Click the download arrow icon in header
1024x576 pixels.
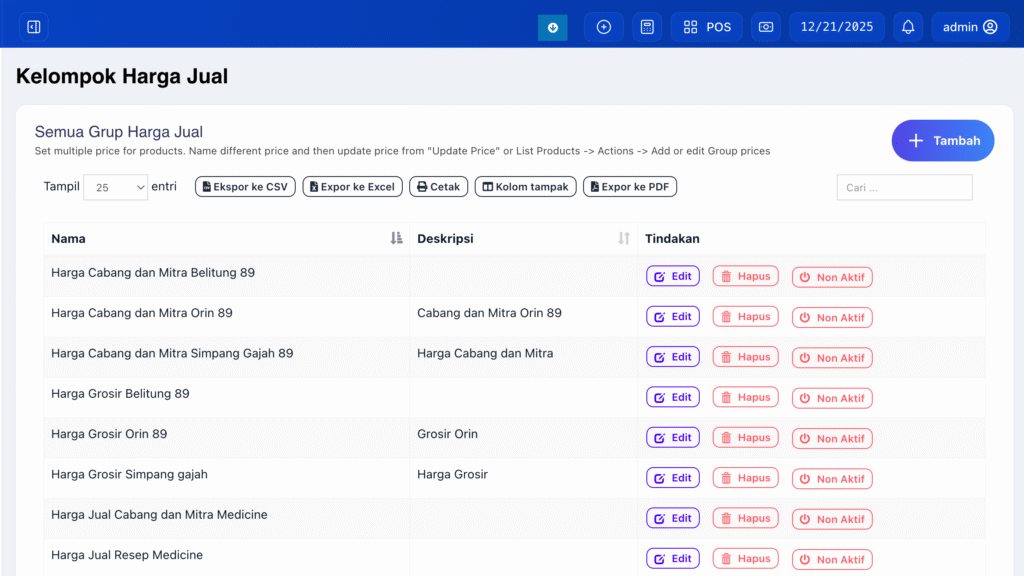[552, 27]
